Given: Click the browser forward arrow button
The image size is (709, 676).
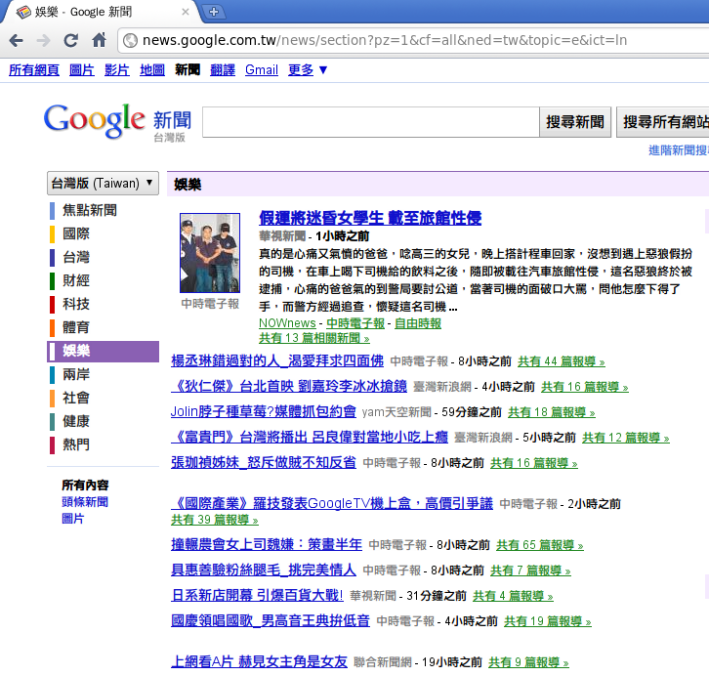Looking at the screenshot, I should click(43, 40).
